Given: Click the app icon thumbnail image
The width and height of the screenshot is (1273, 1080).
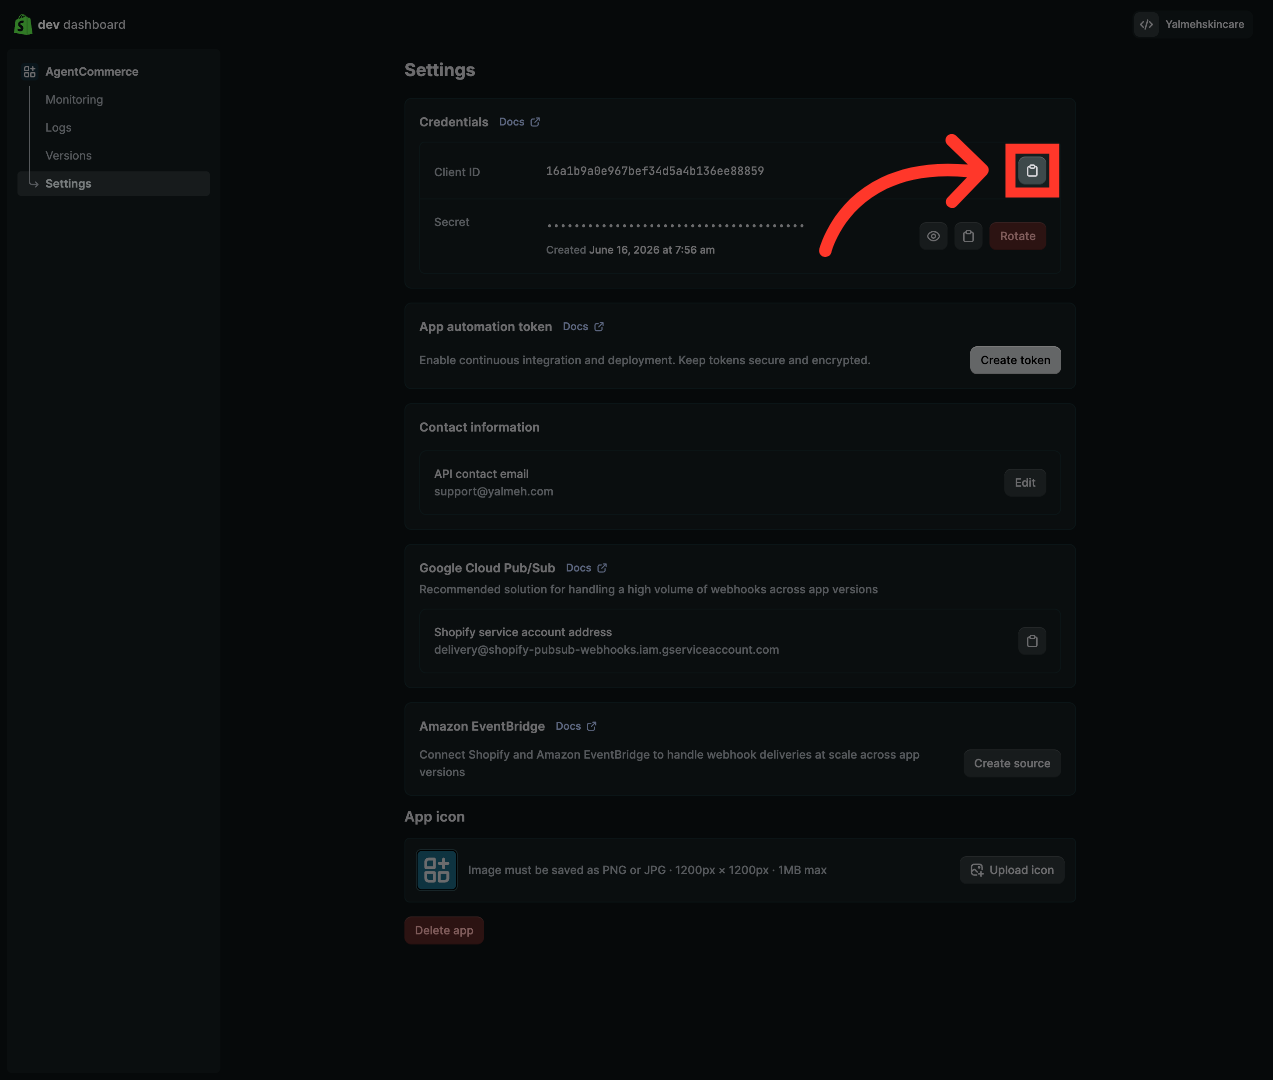Looking at the screenshot, I should click(x=437, y=870).
